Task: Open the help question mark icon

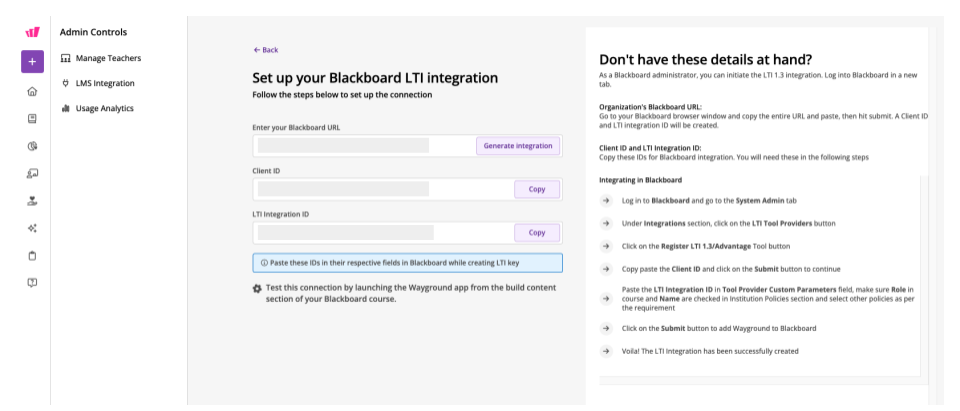Action: coord(32,283)
